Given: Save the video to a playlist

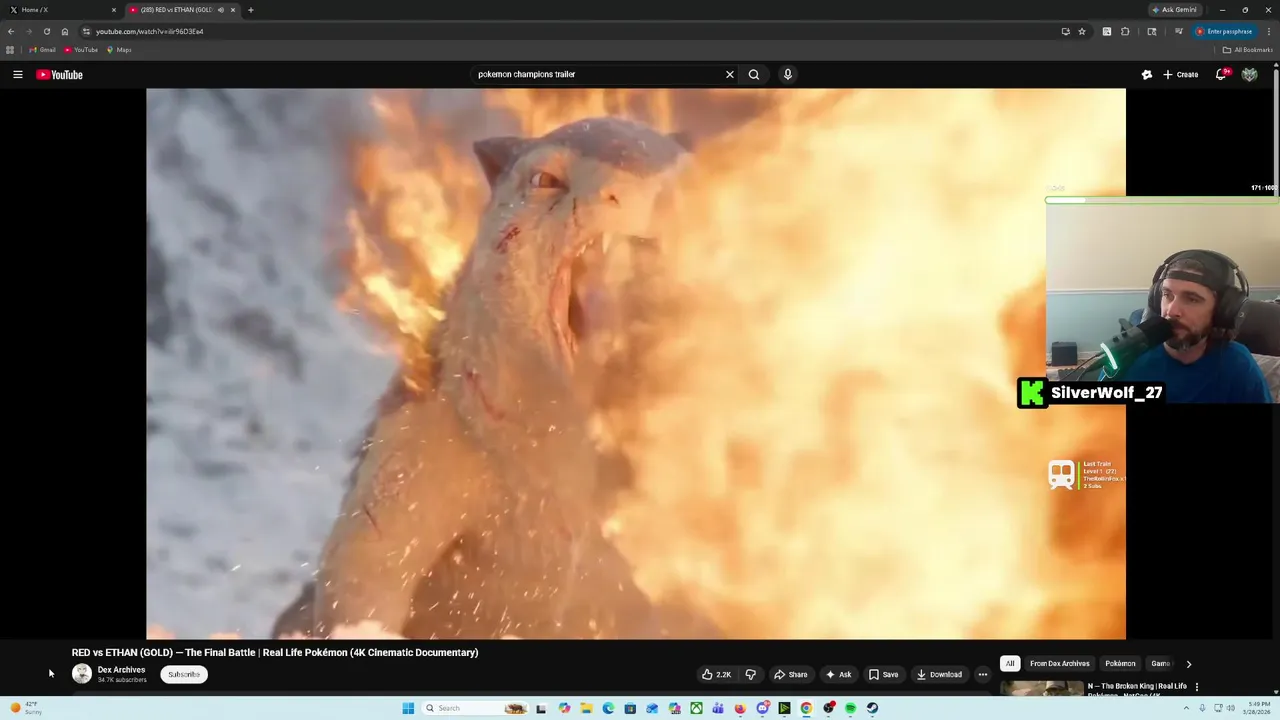Looking at the screenshot, I should coord(883,674).
